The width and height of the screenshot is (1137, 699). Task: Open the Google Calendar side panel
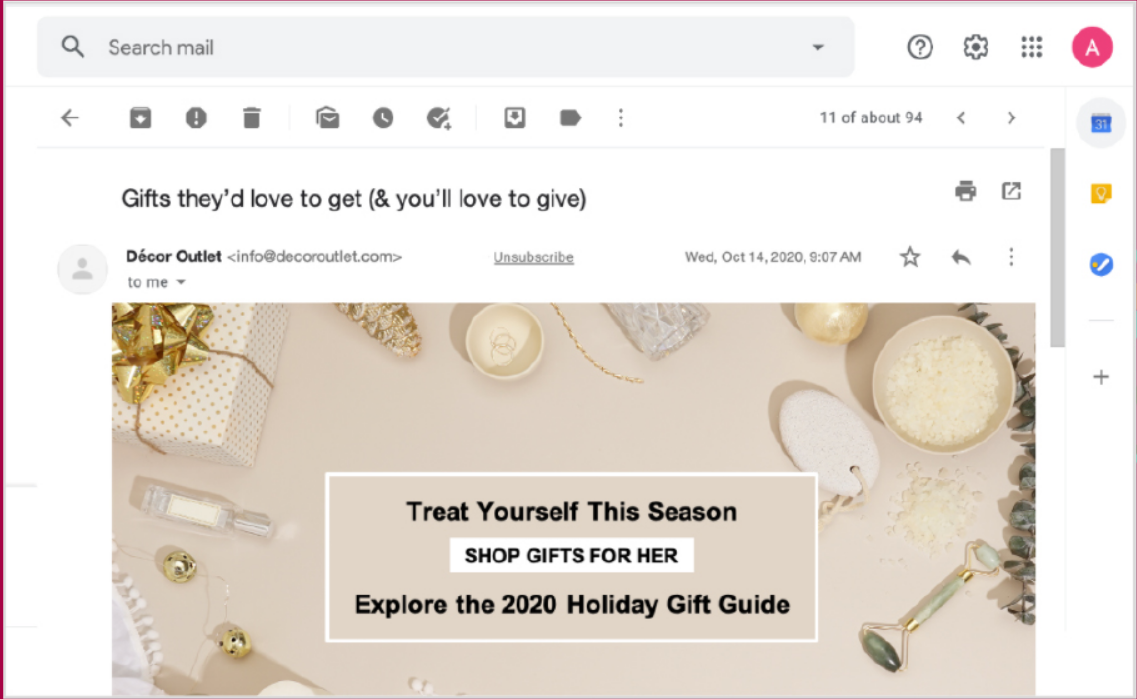(x=1101, y=123)
